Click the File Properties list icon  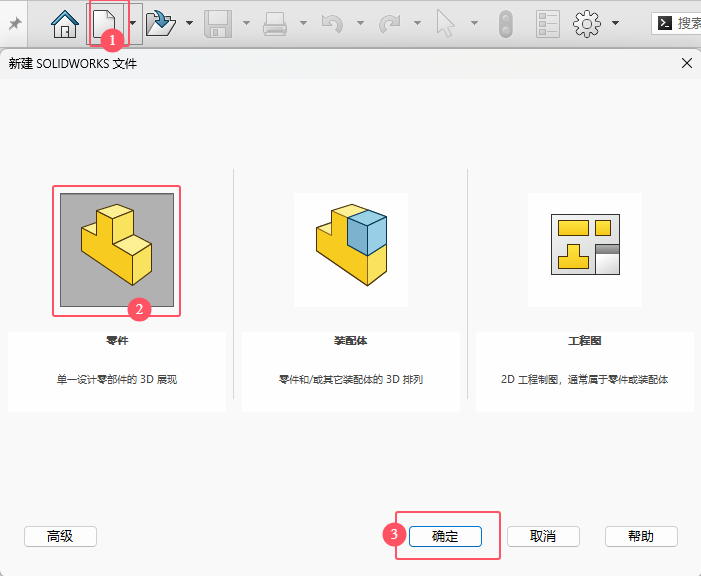coord(548,24)
